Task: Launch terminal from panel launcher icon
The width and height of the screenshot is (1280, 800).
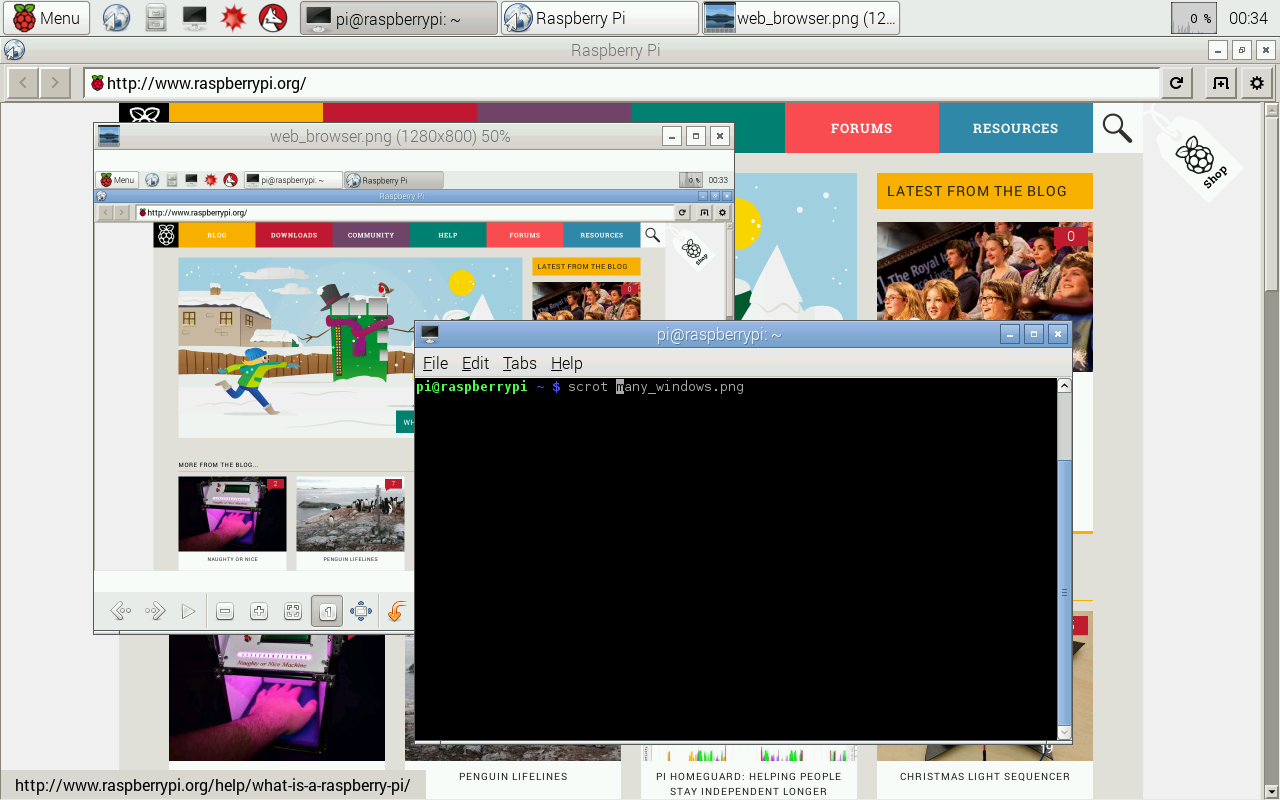Action: click(x=194, y=18)
